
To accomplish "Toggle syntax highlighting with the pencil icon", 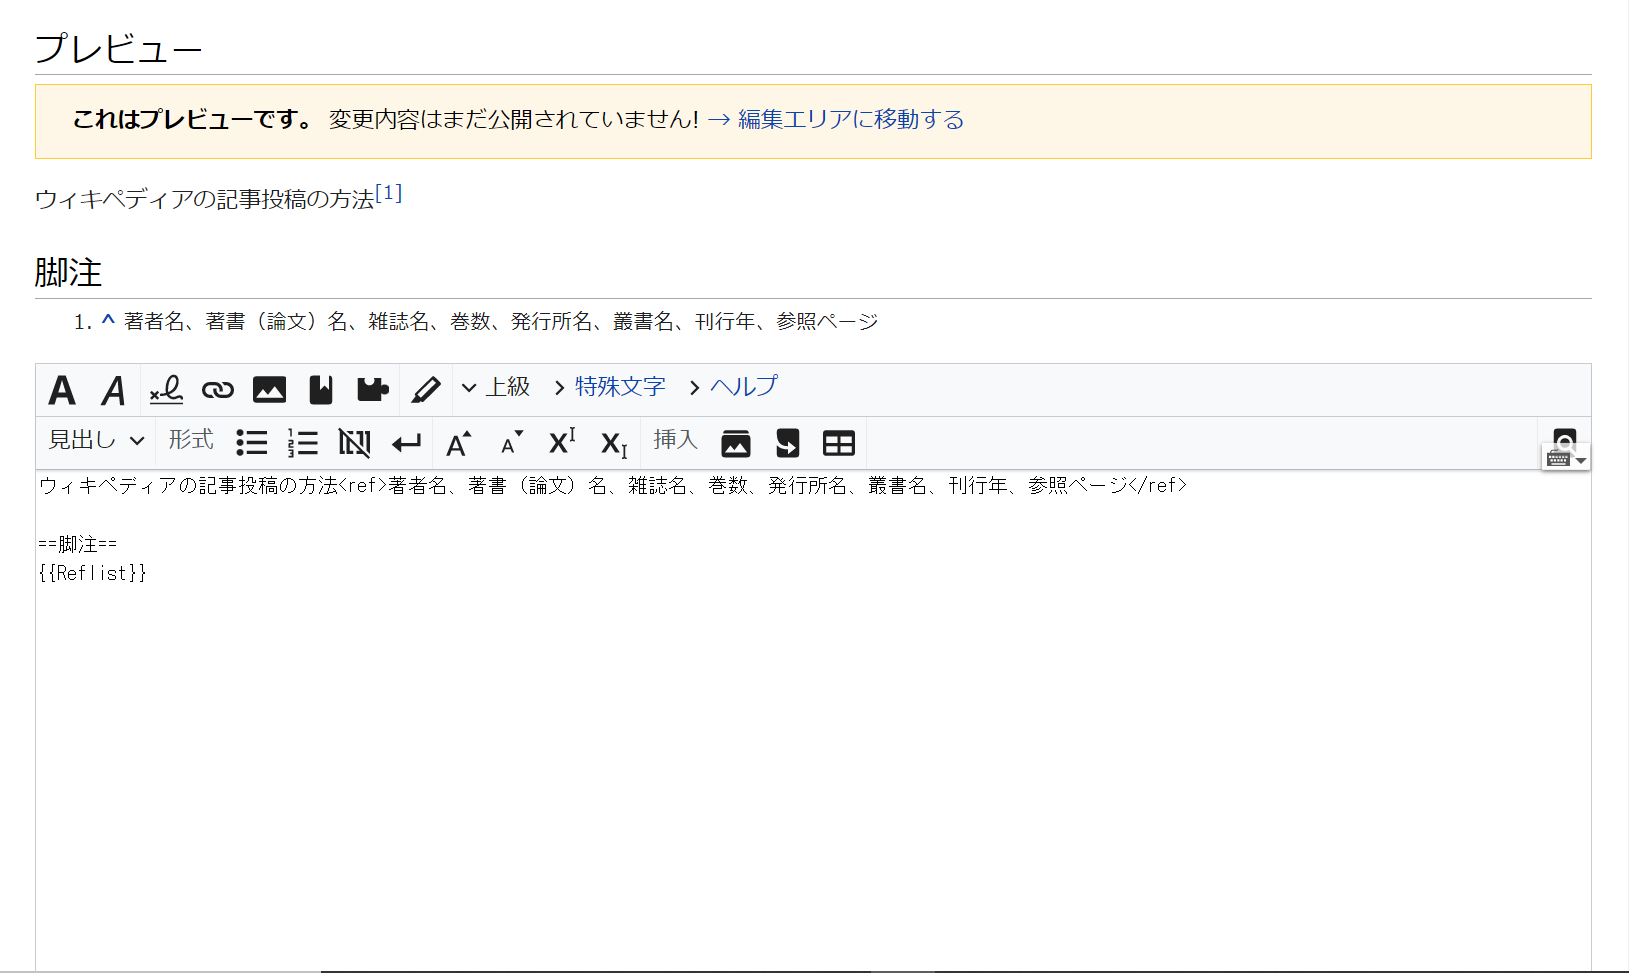I will tap(426, 390).
